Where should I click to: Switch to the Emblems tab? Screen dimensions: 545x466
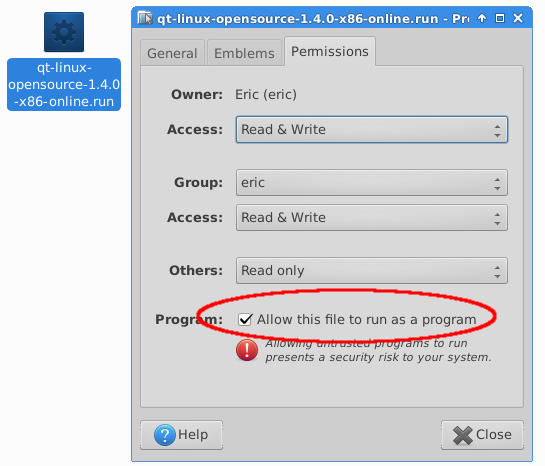tap(244, 53)
